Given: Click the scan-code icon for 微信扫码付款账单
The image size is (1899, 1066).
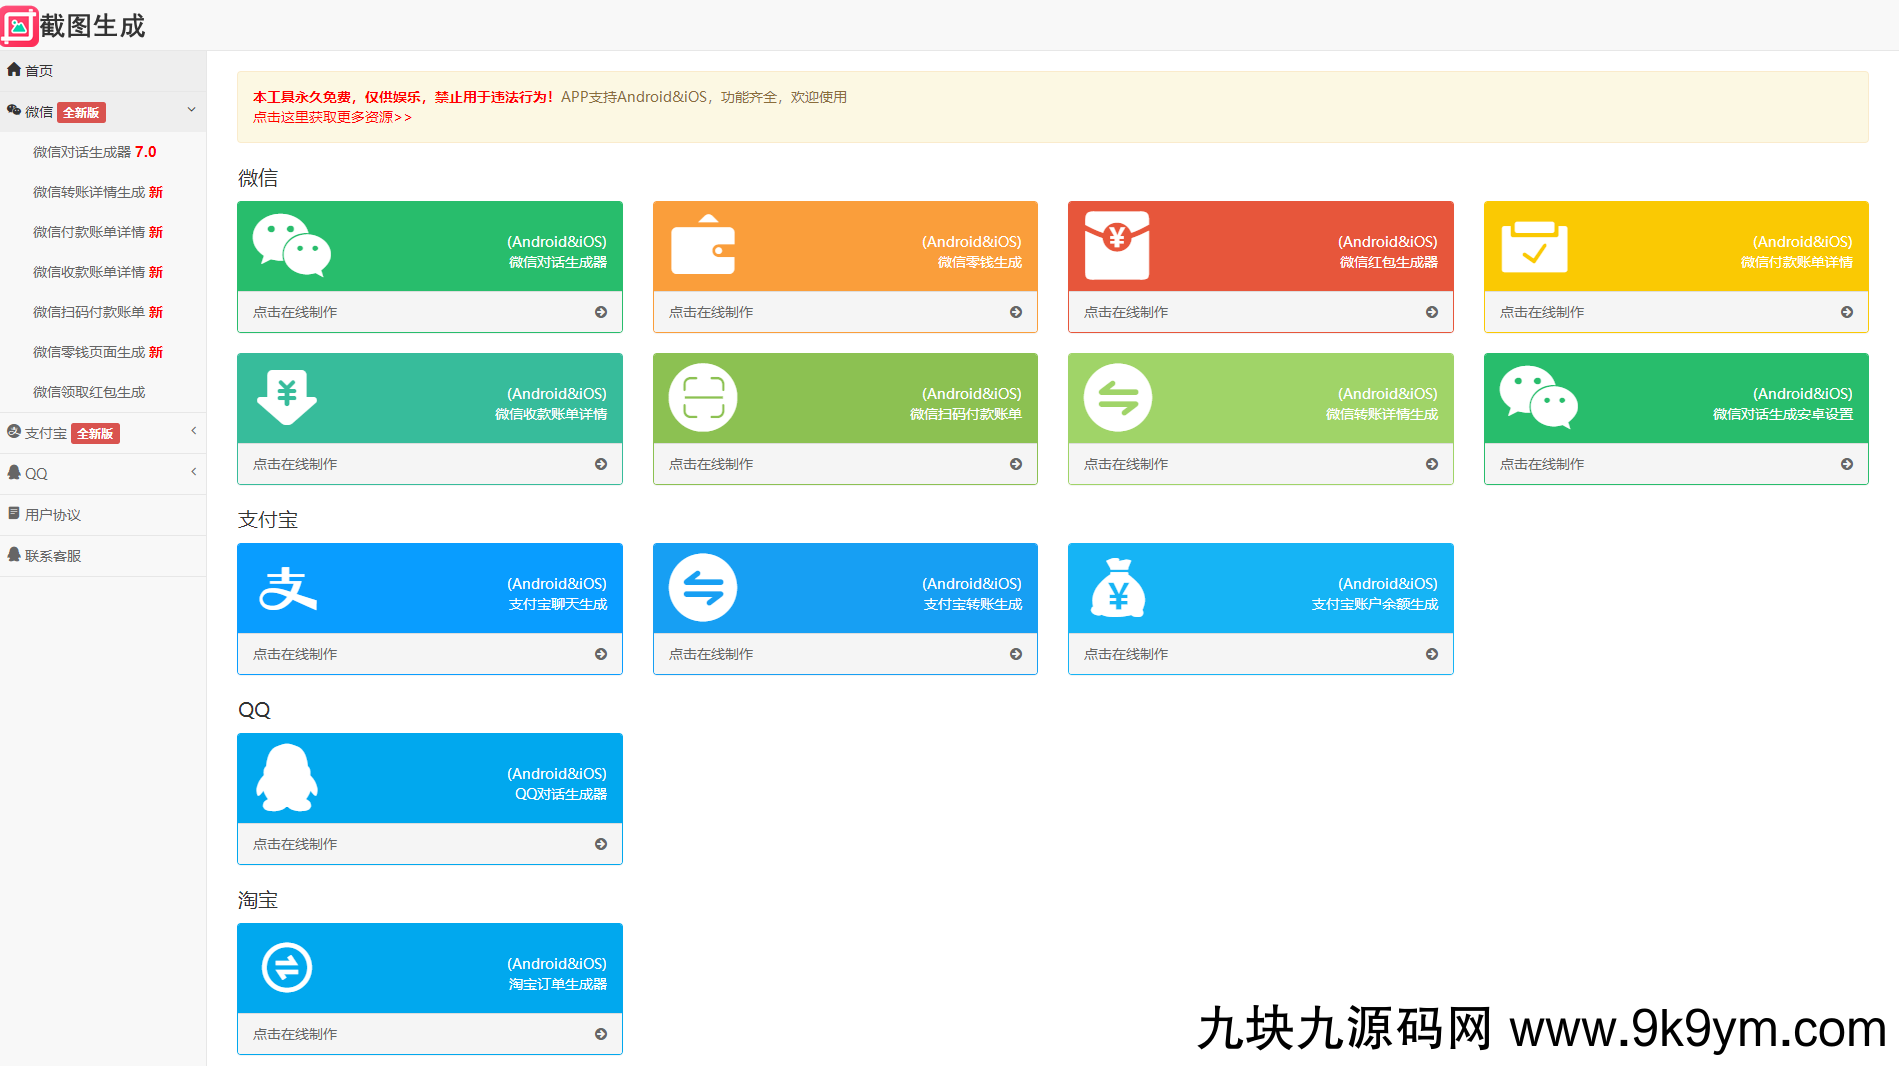Looking at the screenshot, I should [x=704, y=397].
